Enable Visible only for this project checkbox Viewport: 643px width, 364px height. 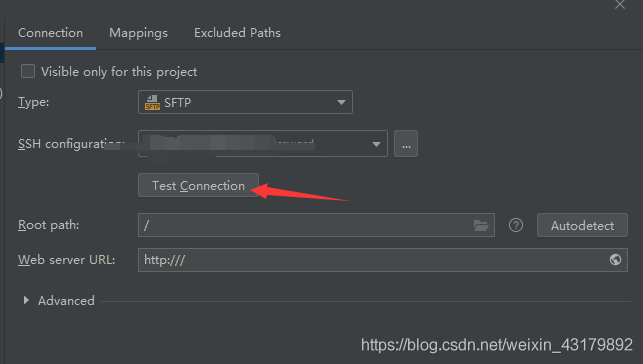point(28,71)
